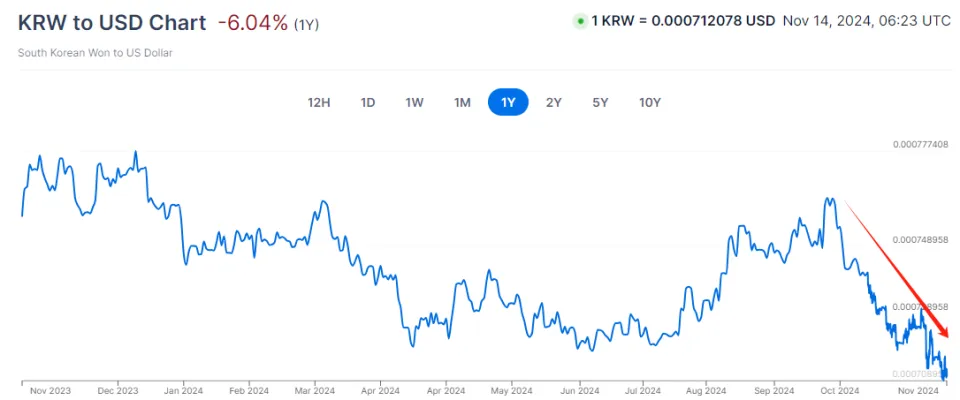Click the green live rate indicator dot

click(x=580, y=21)
